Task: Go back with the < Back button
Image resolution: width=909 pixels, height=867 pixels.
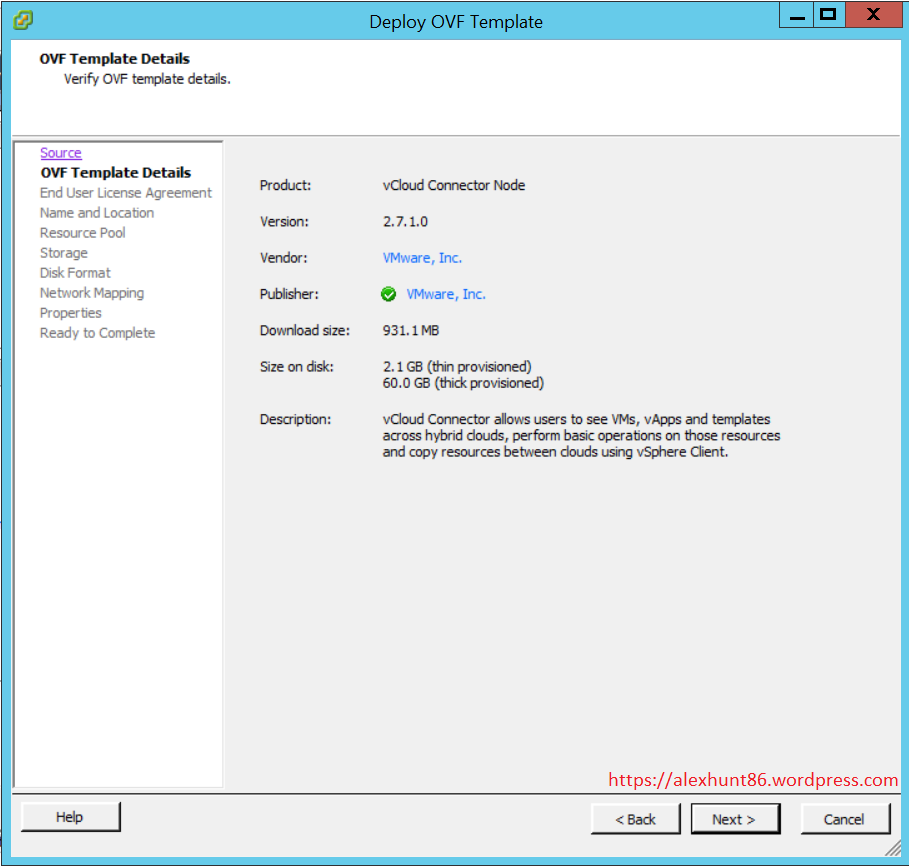Action: 635,819
